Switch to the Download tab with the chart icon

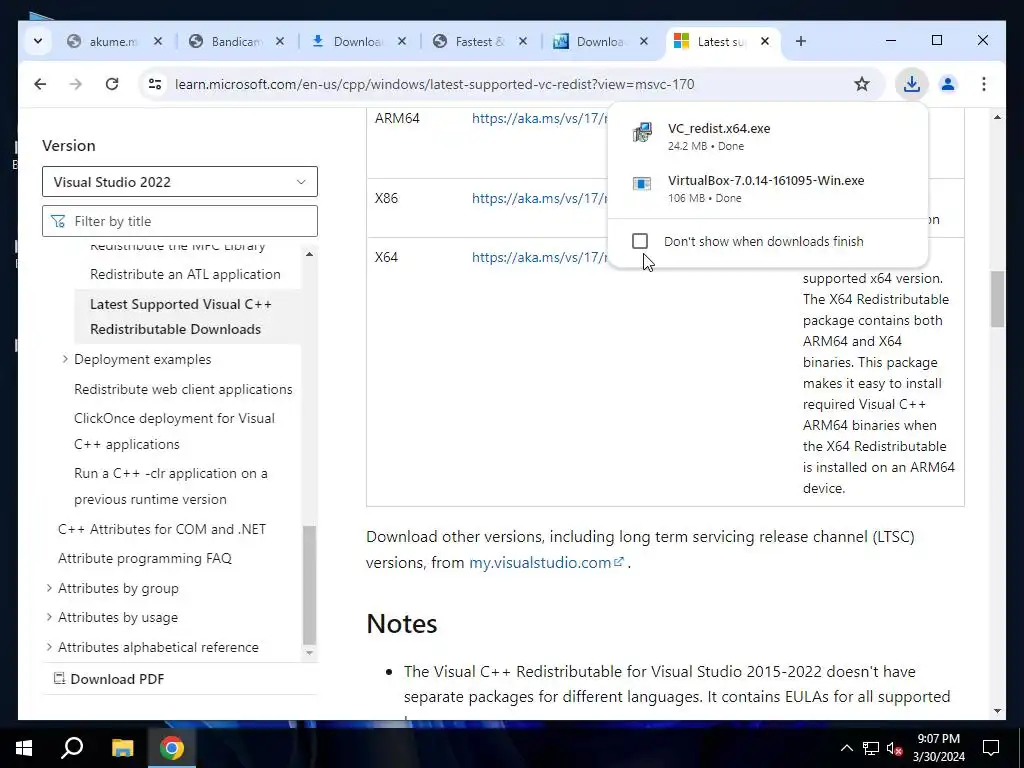(x=601, y=41)
